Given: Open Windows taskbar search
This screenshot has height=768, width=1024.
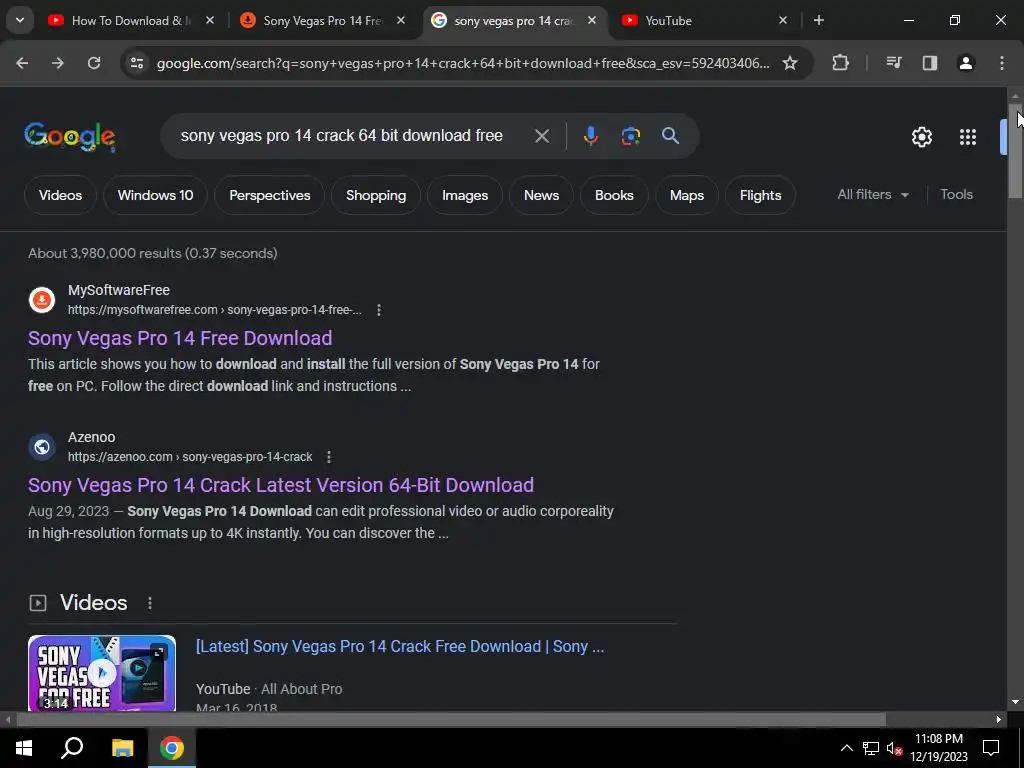Looking at the screenshot, I should point(72,748).
